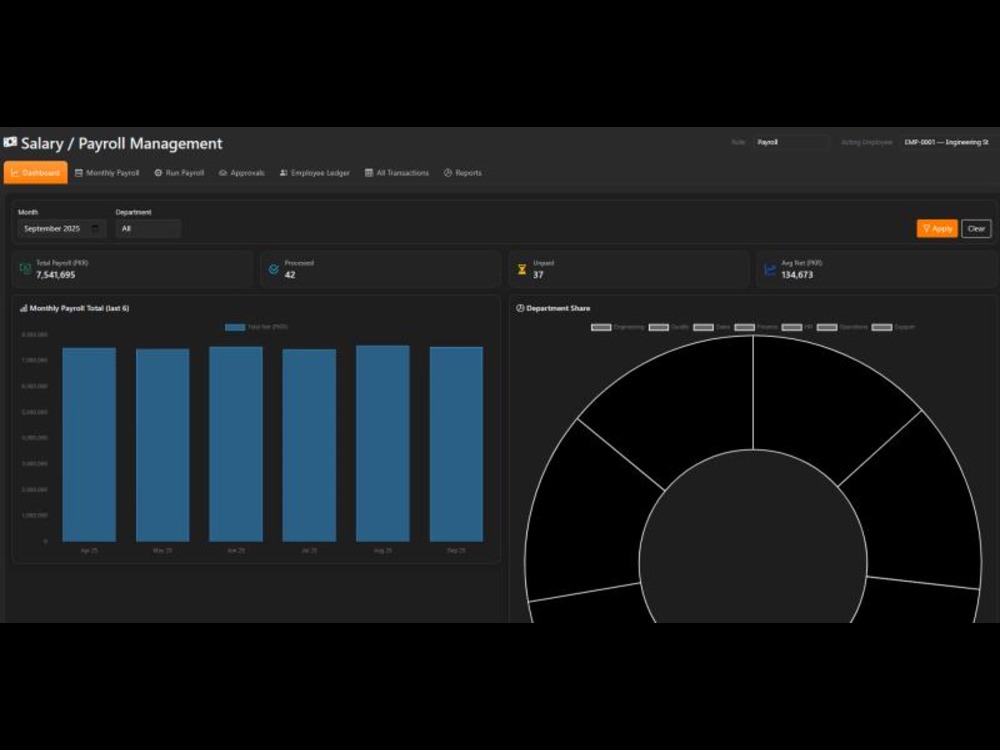
Task: Click the Processed check-circle icon
Action: coord(274,269)
